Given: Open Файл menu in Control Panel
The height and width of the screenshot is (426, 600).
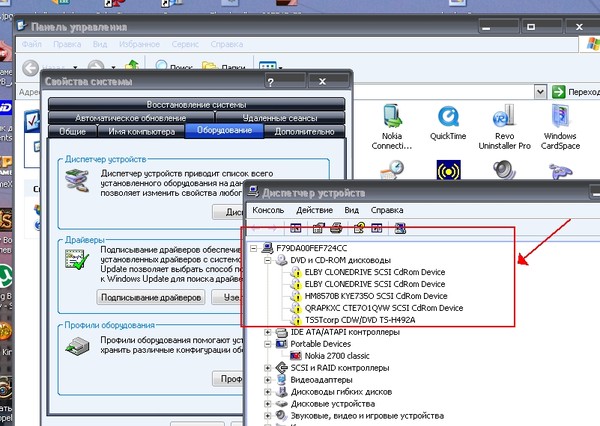Looking at the screenshot, I should point(31,44).
